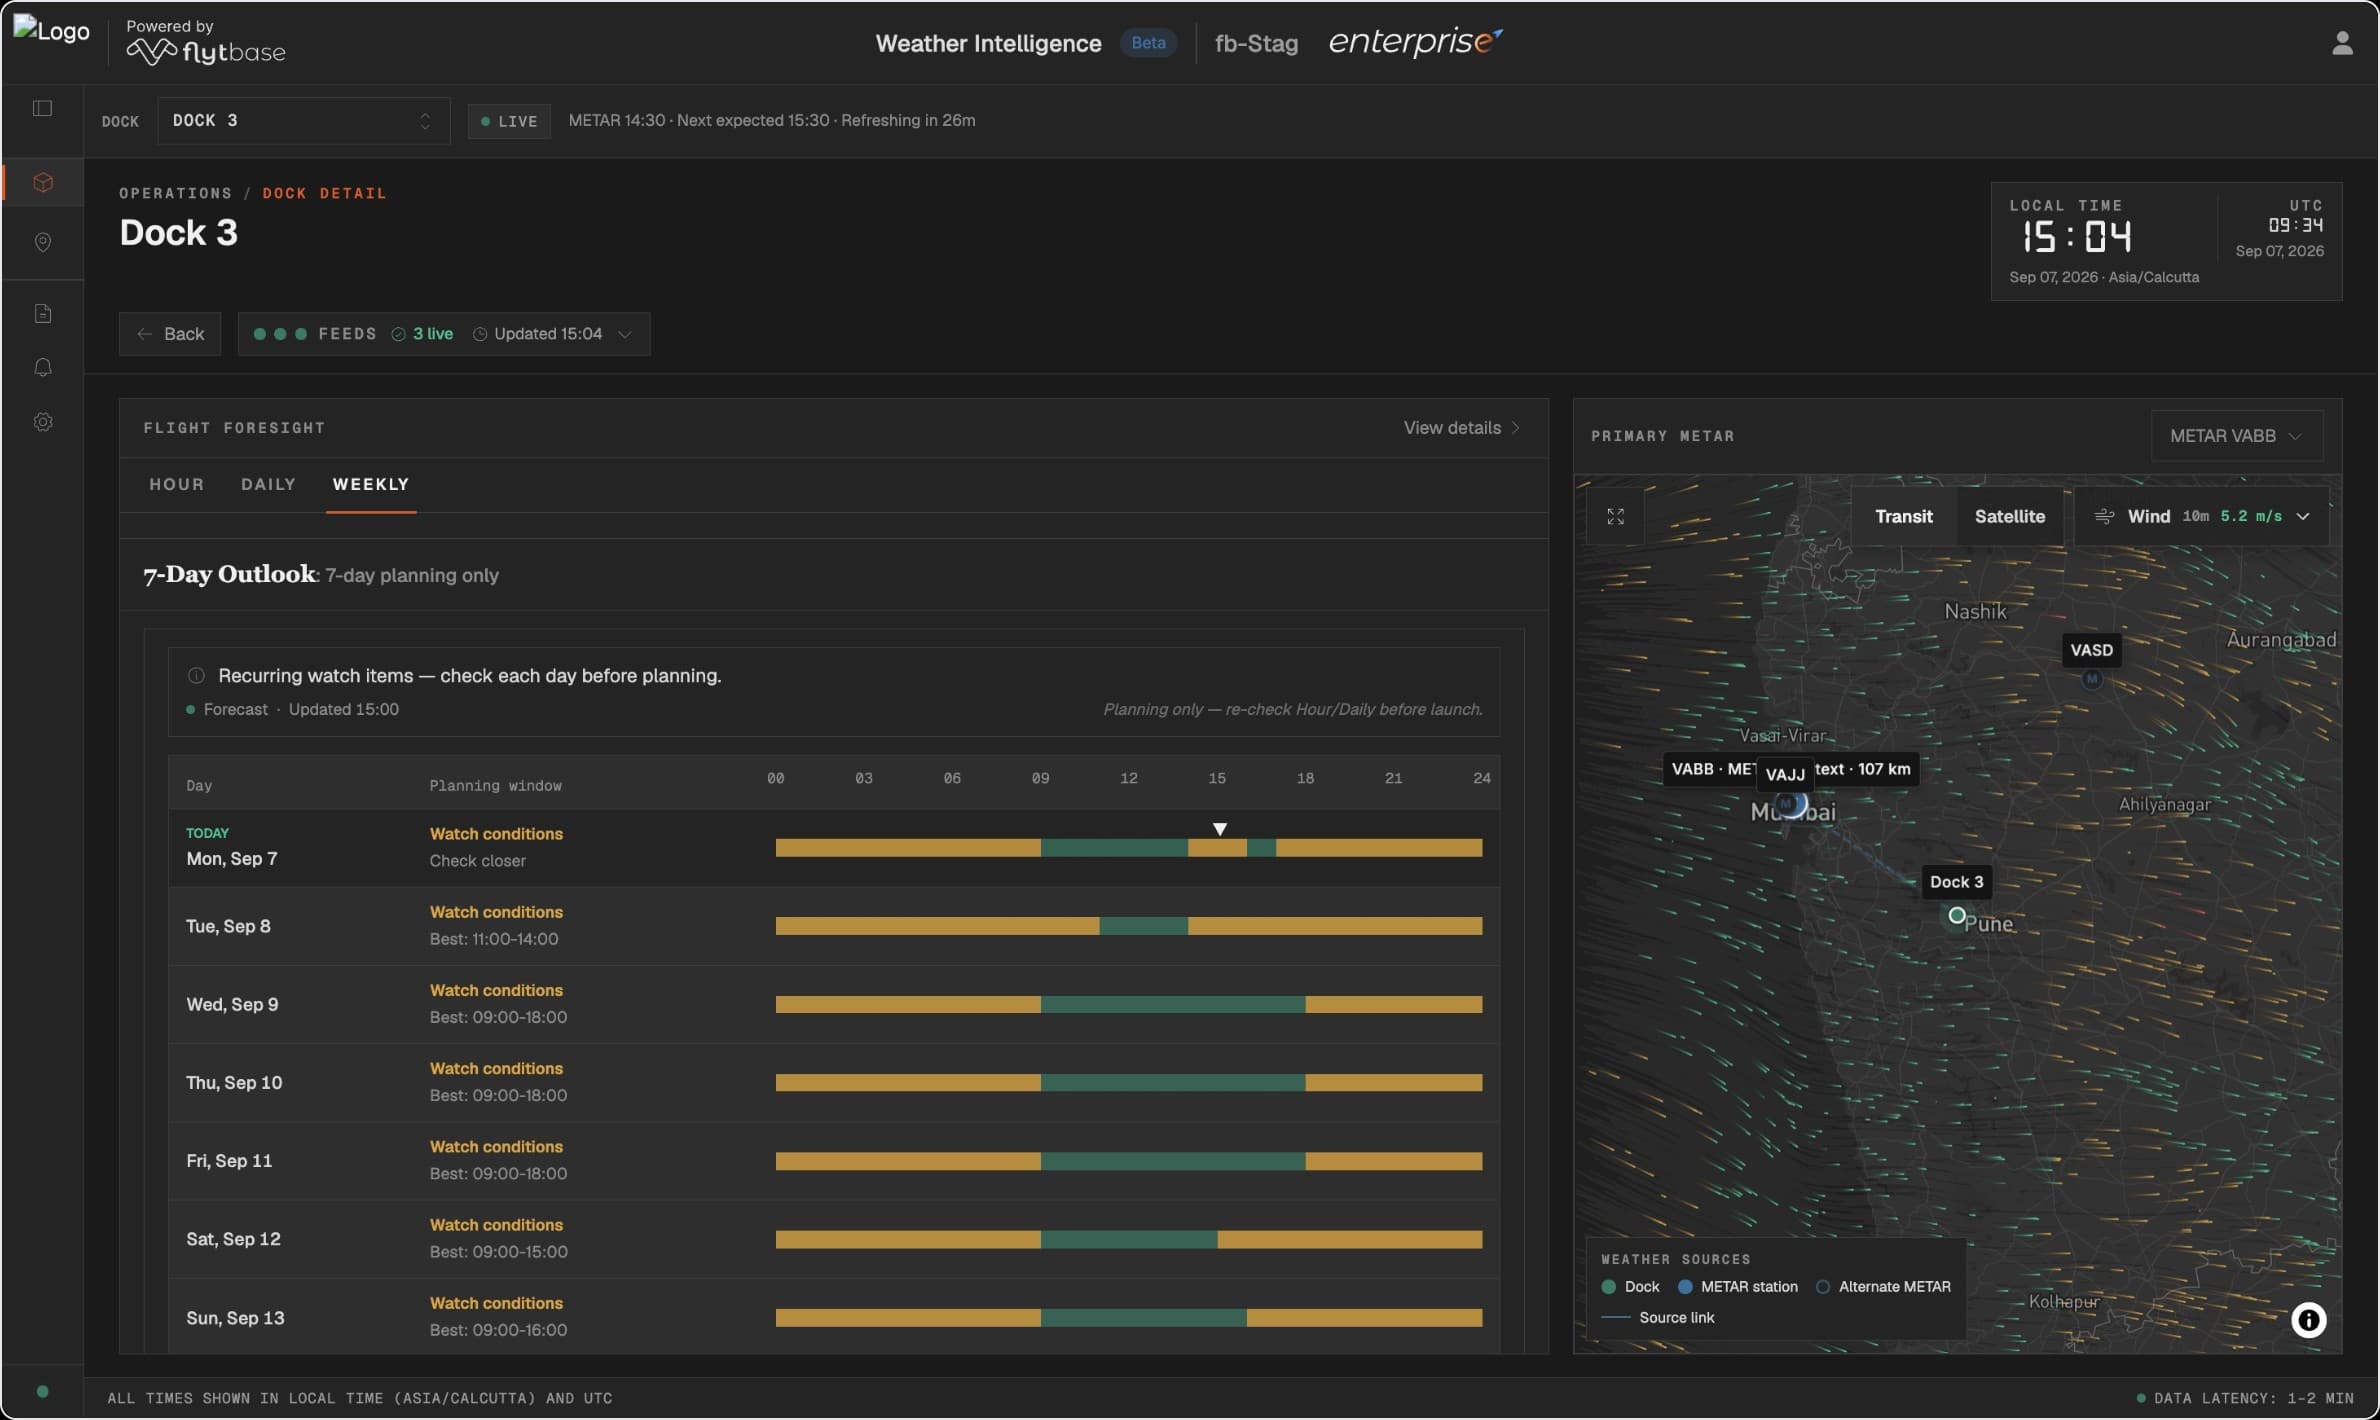
Task: Click 'Best: 09:00-15:00' for Sat, Sep 12
Action: pos(498,1252)
